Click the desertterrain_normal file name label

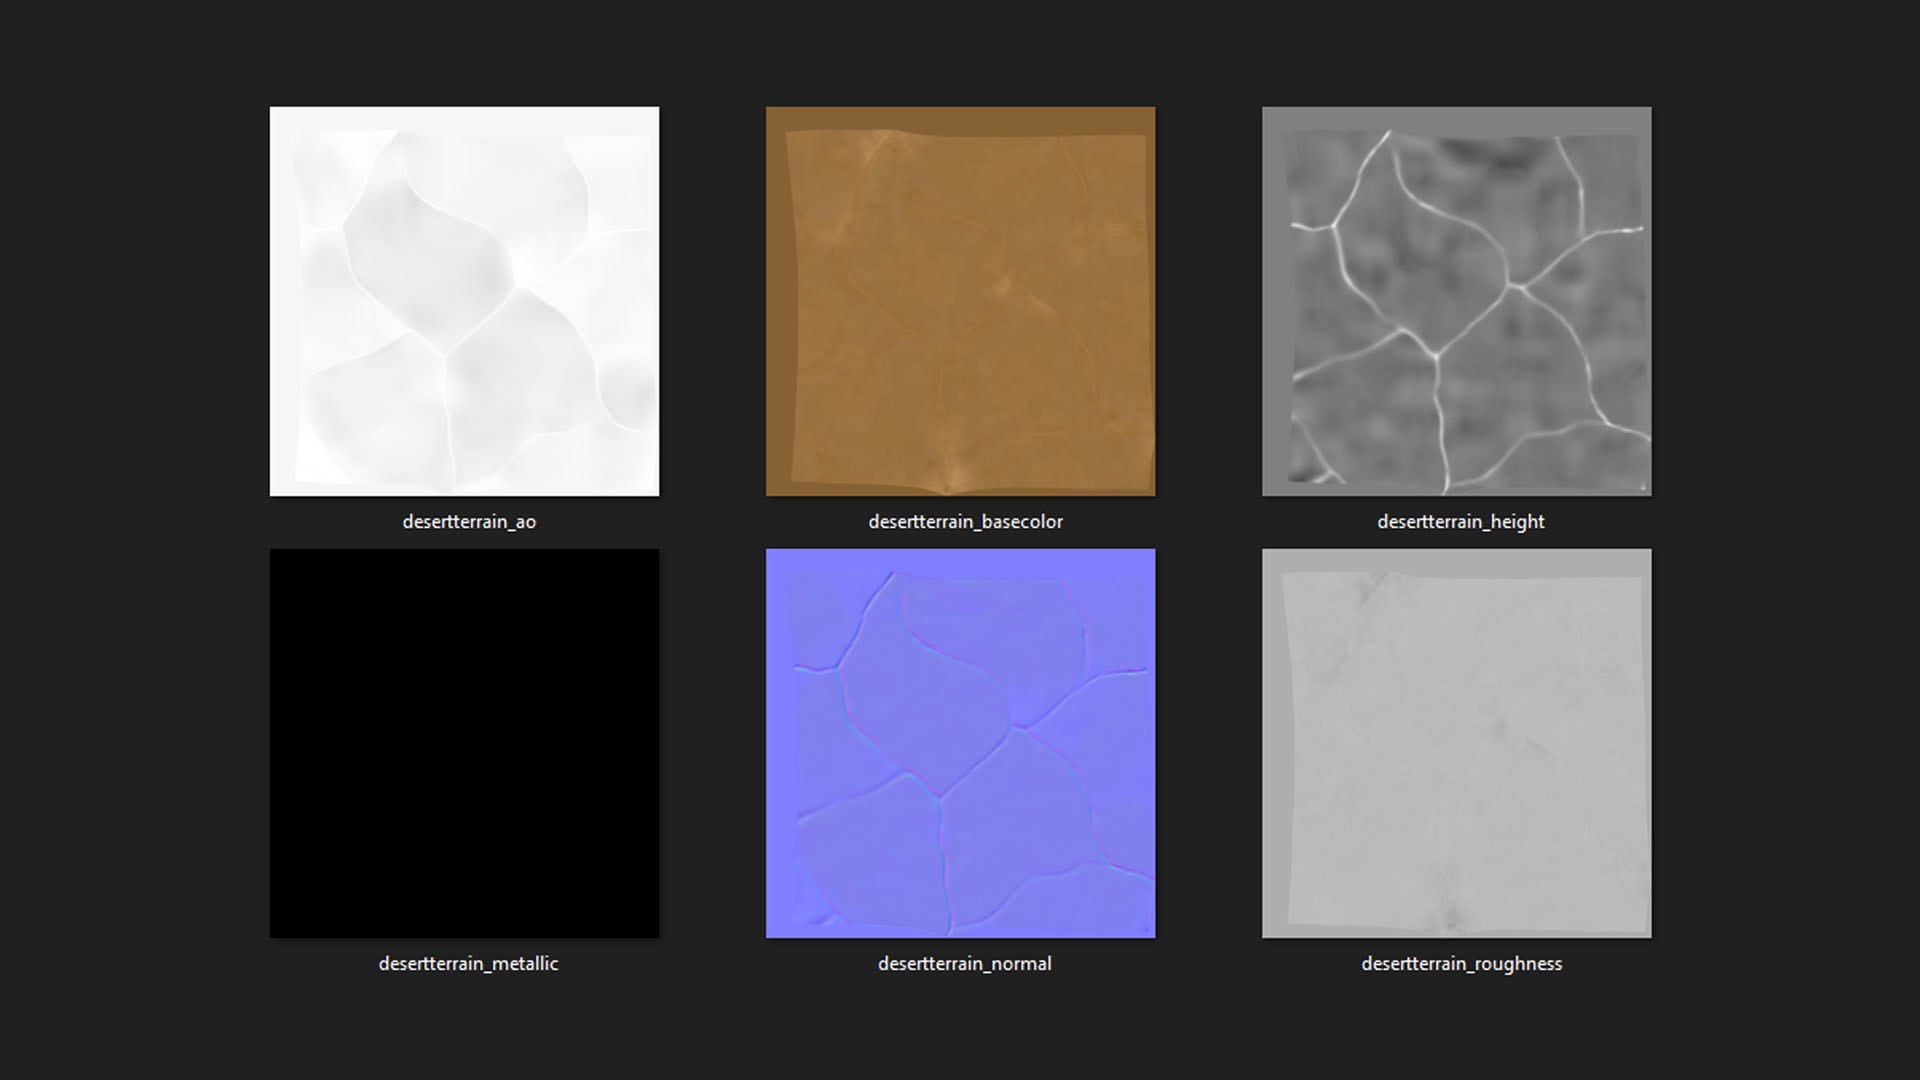point(965,964)
